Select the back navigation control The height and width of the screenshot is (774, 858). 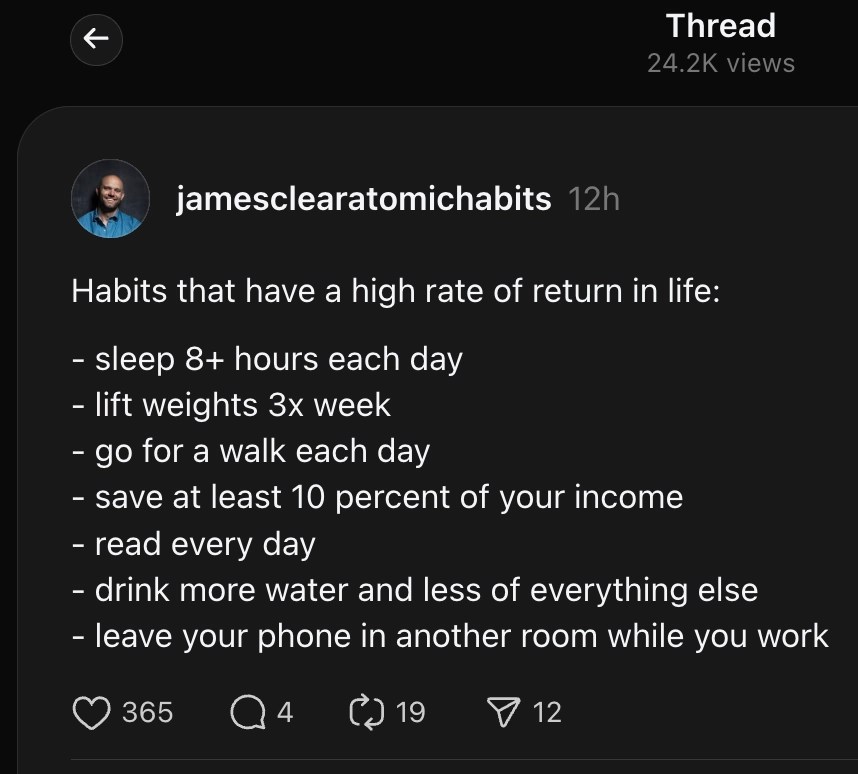coord(96,40)
